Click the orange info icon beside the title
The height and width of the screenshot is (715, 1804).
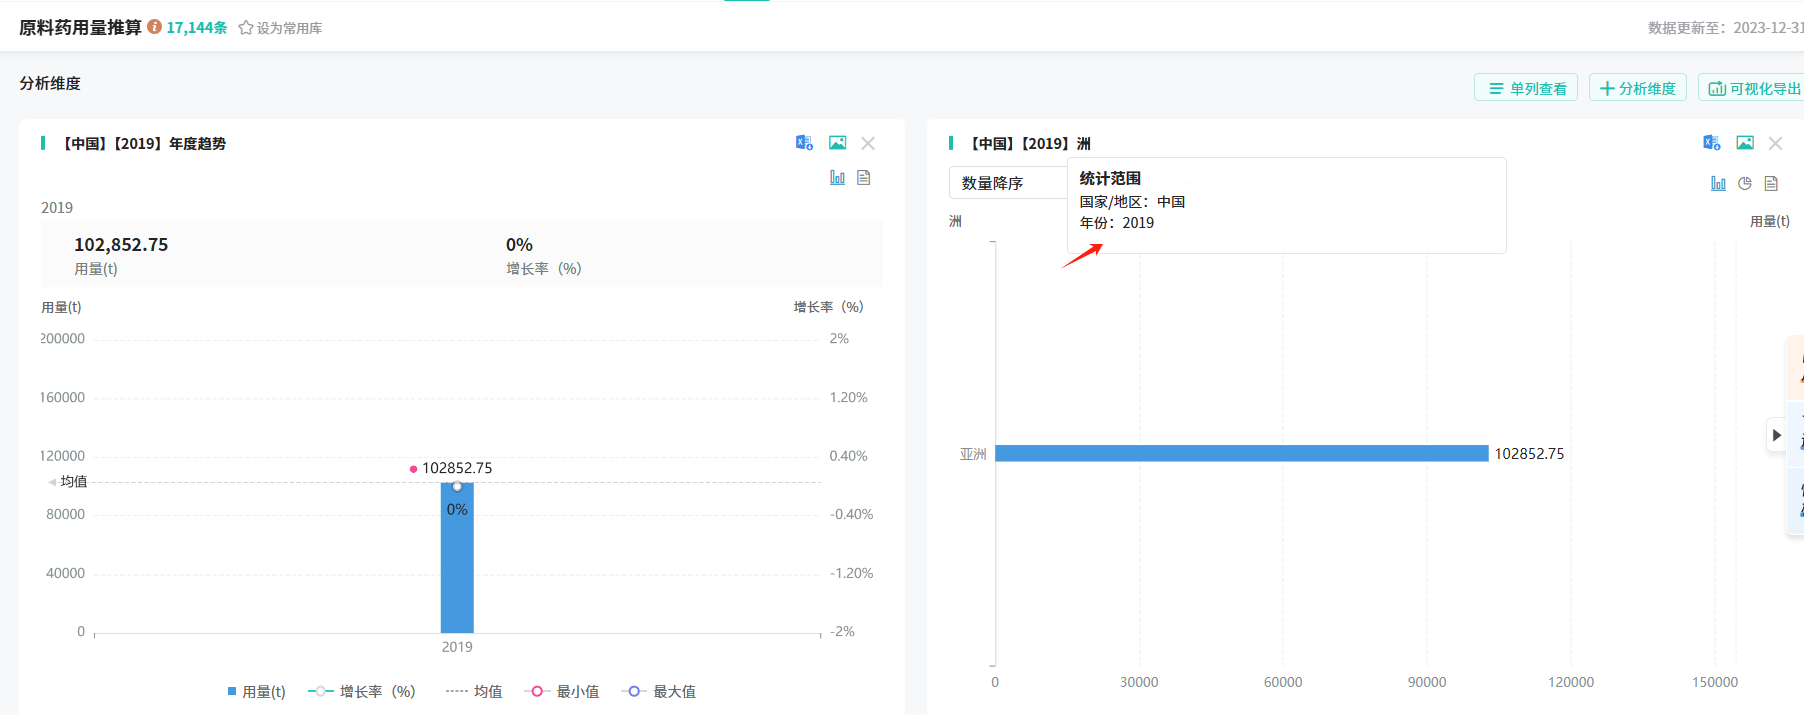click(154, 27)
